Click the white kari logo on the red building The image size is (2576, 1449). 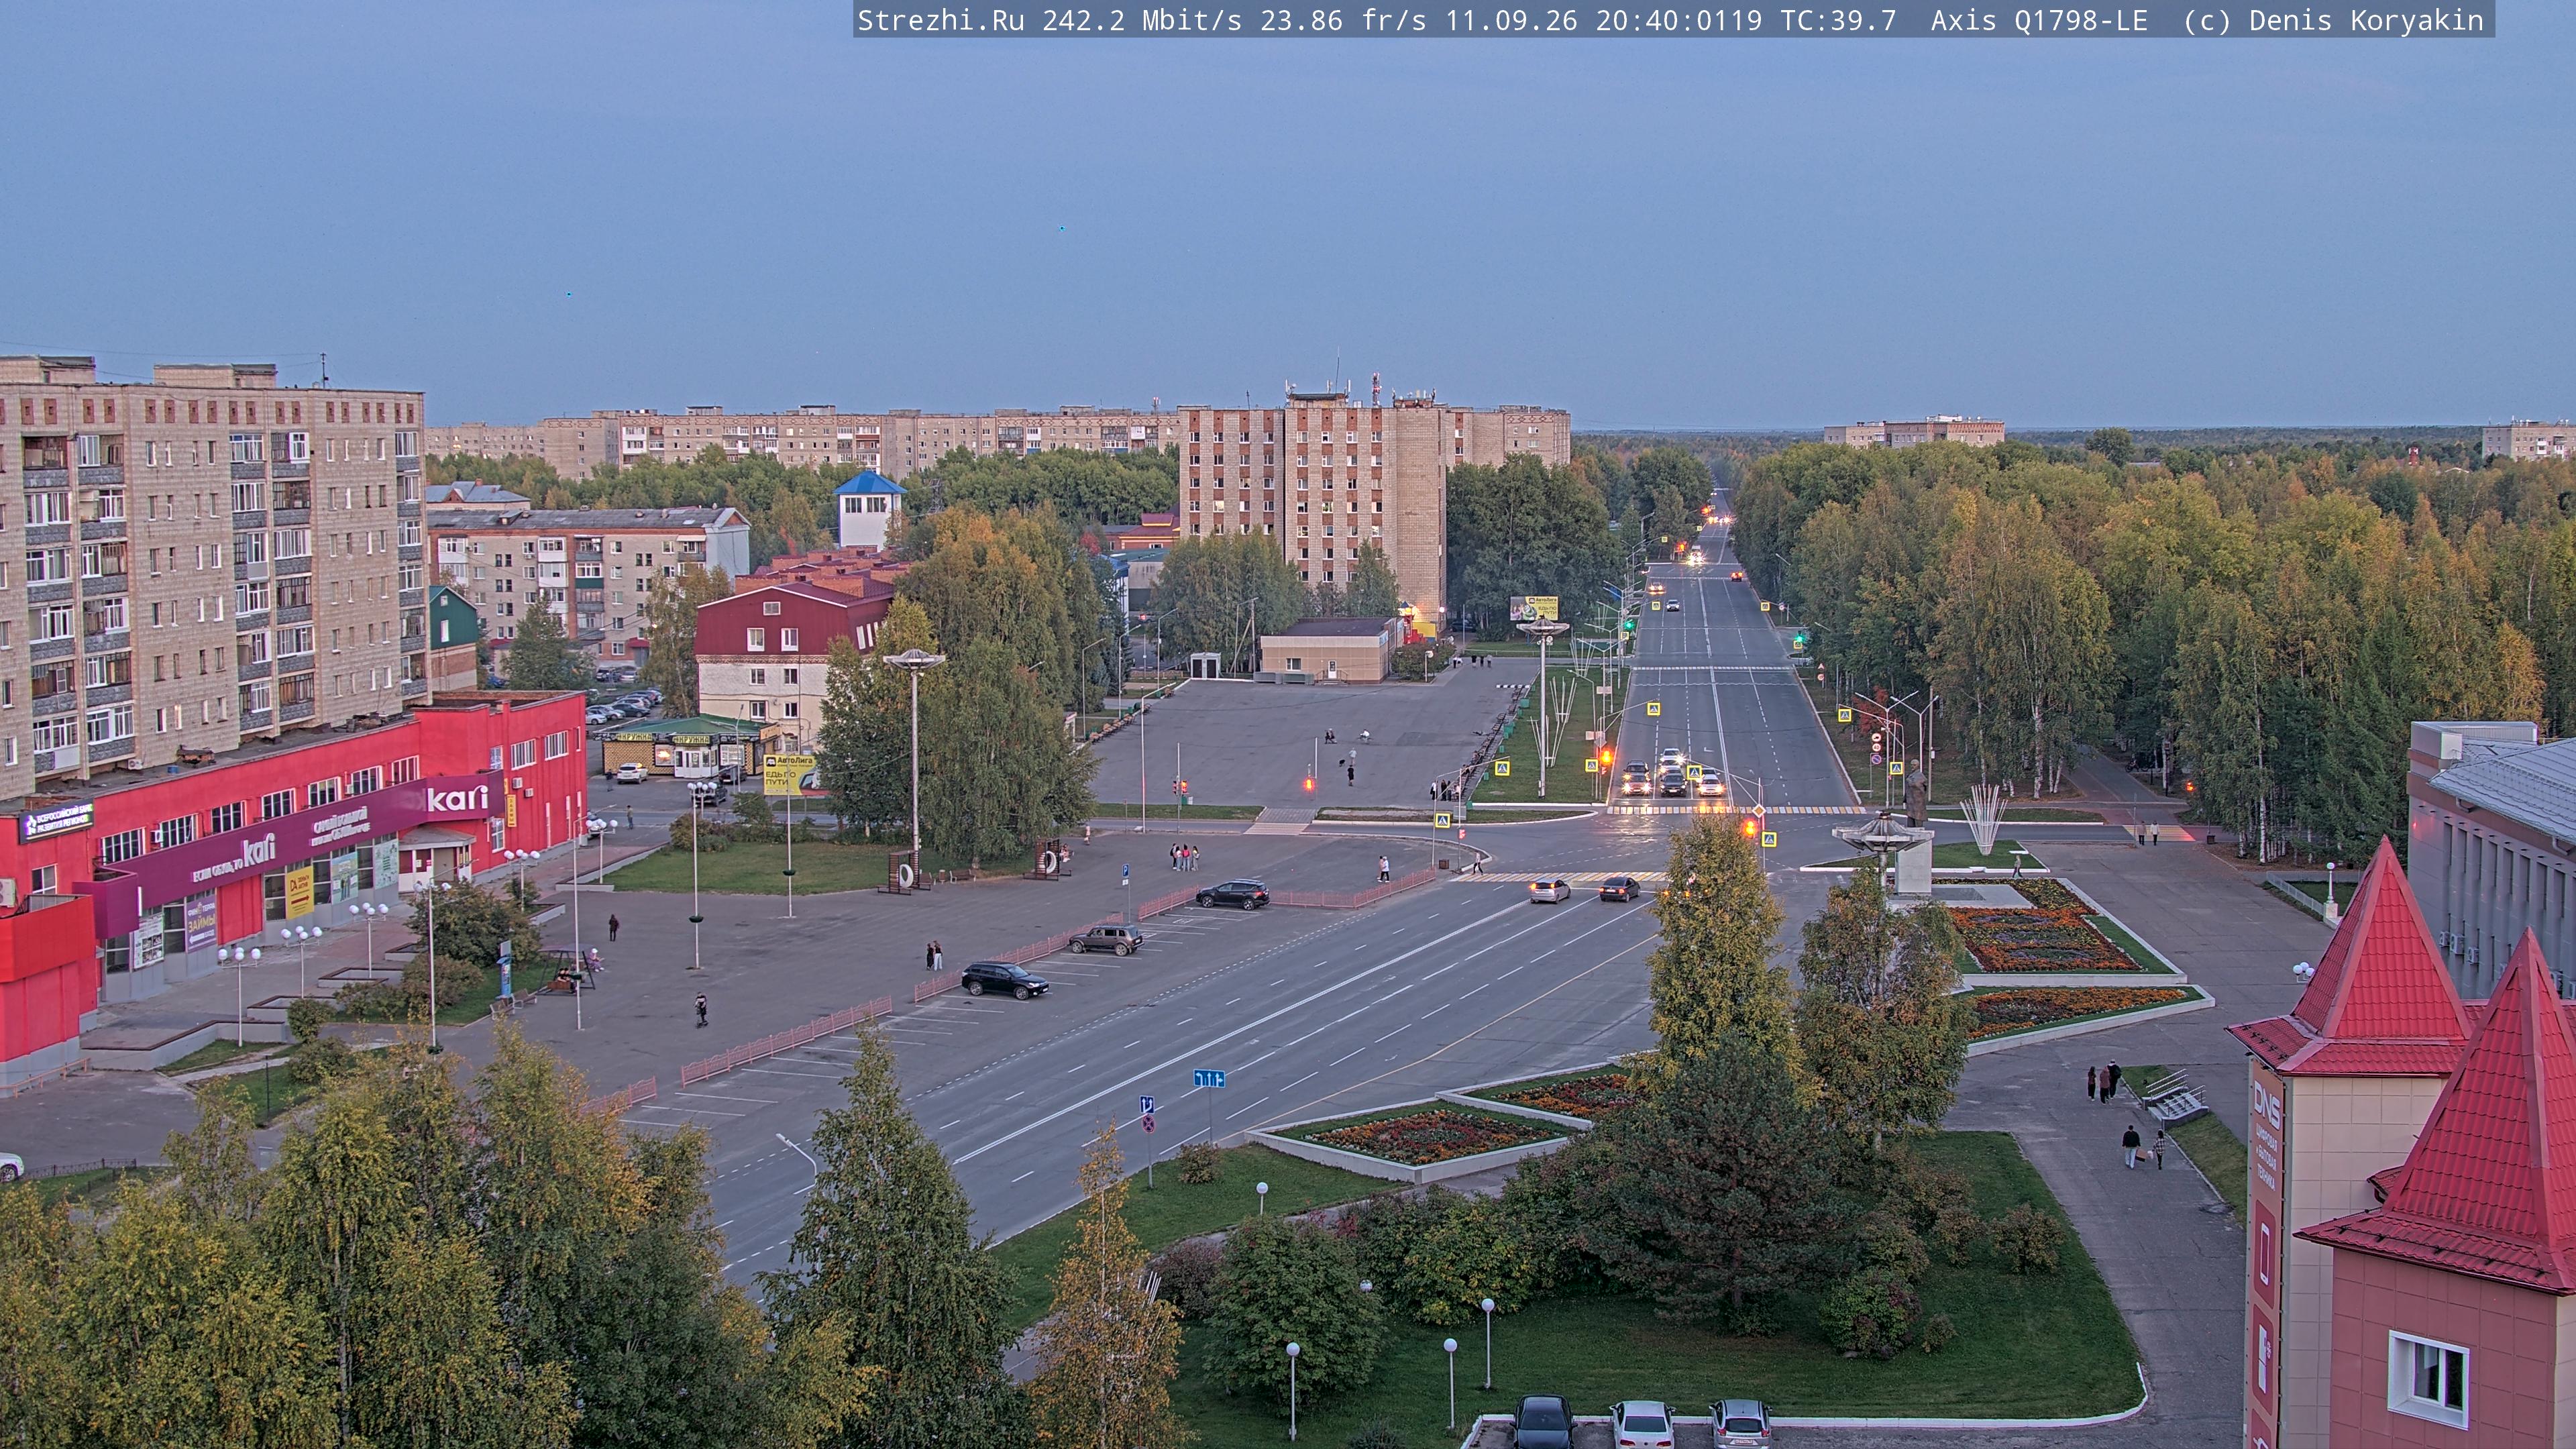pyautogui.click(x=458, y=799)
